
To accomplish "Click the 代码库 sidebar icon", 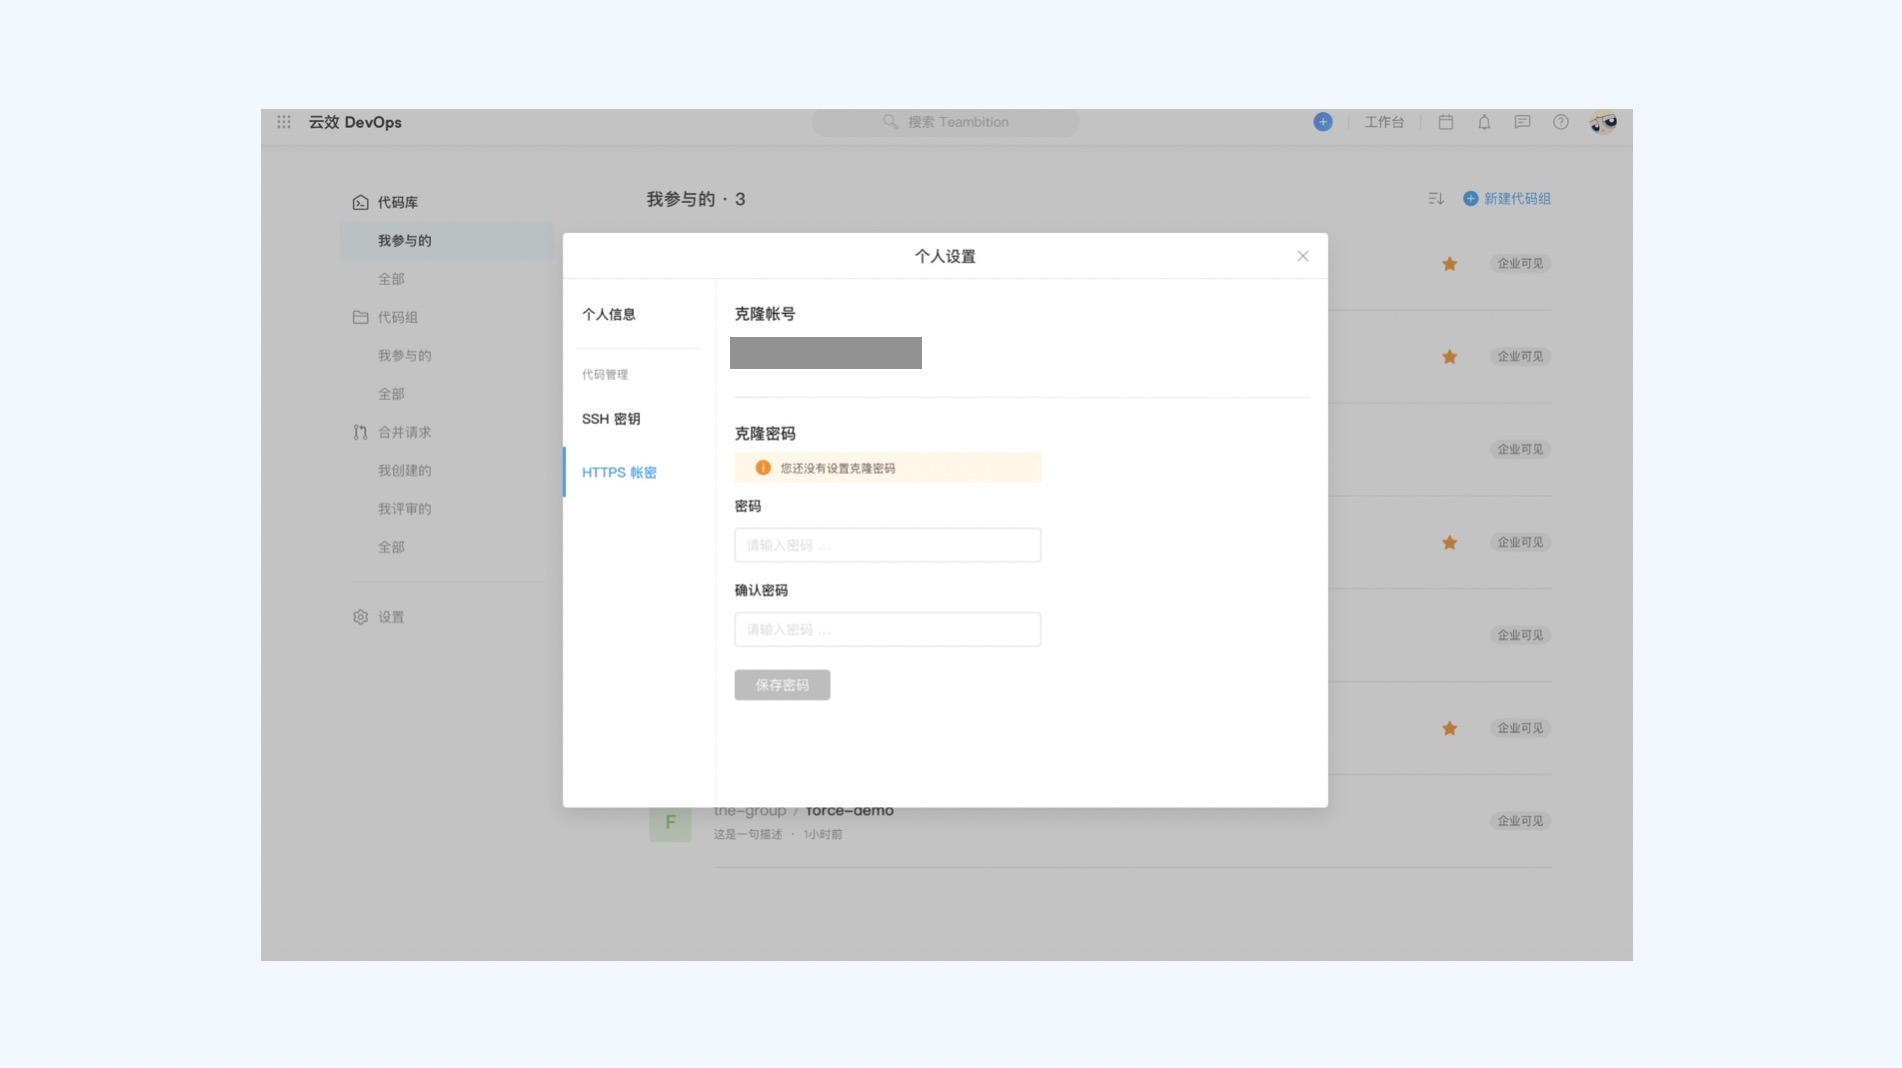I will tap(360, 202).
